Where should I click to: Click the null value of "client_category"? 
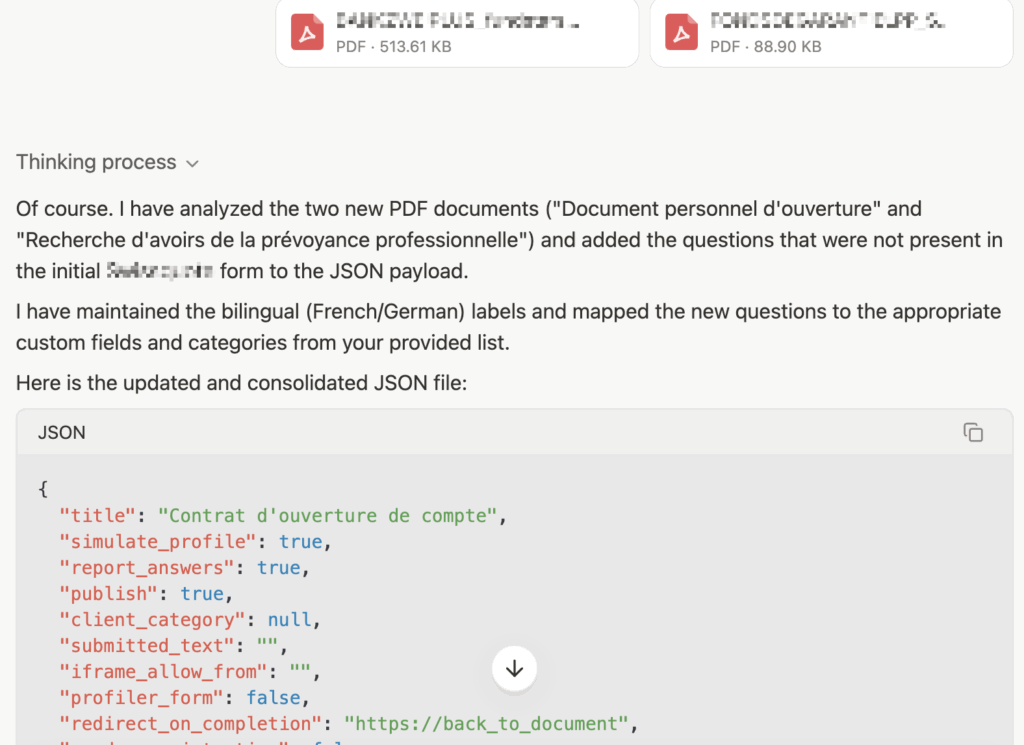289,620
